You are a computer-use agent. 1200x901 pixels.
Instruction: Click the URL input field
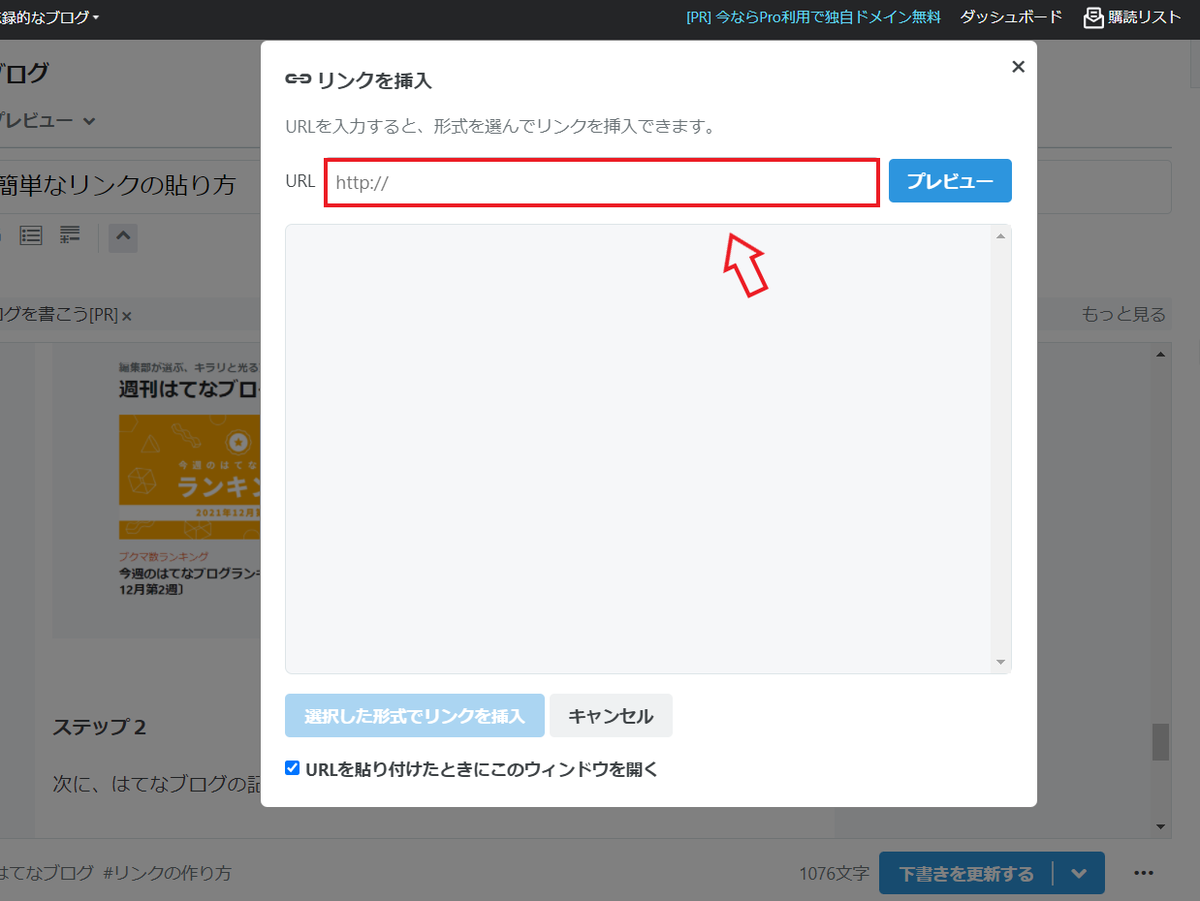click(602, 183)
